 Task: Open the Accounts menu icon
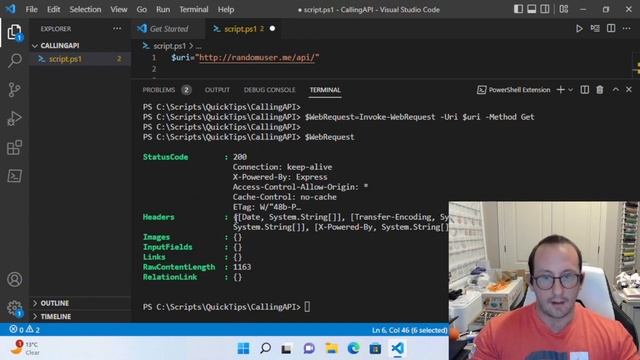(x=14, y=280)
